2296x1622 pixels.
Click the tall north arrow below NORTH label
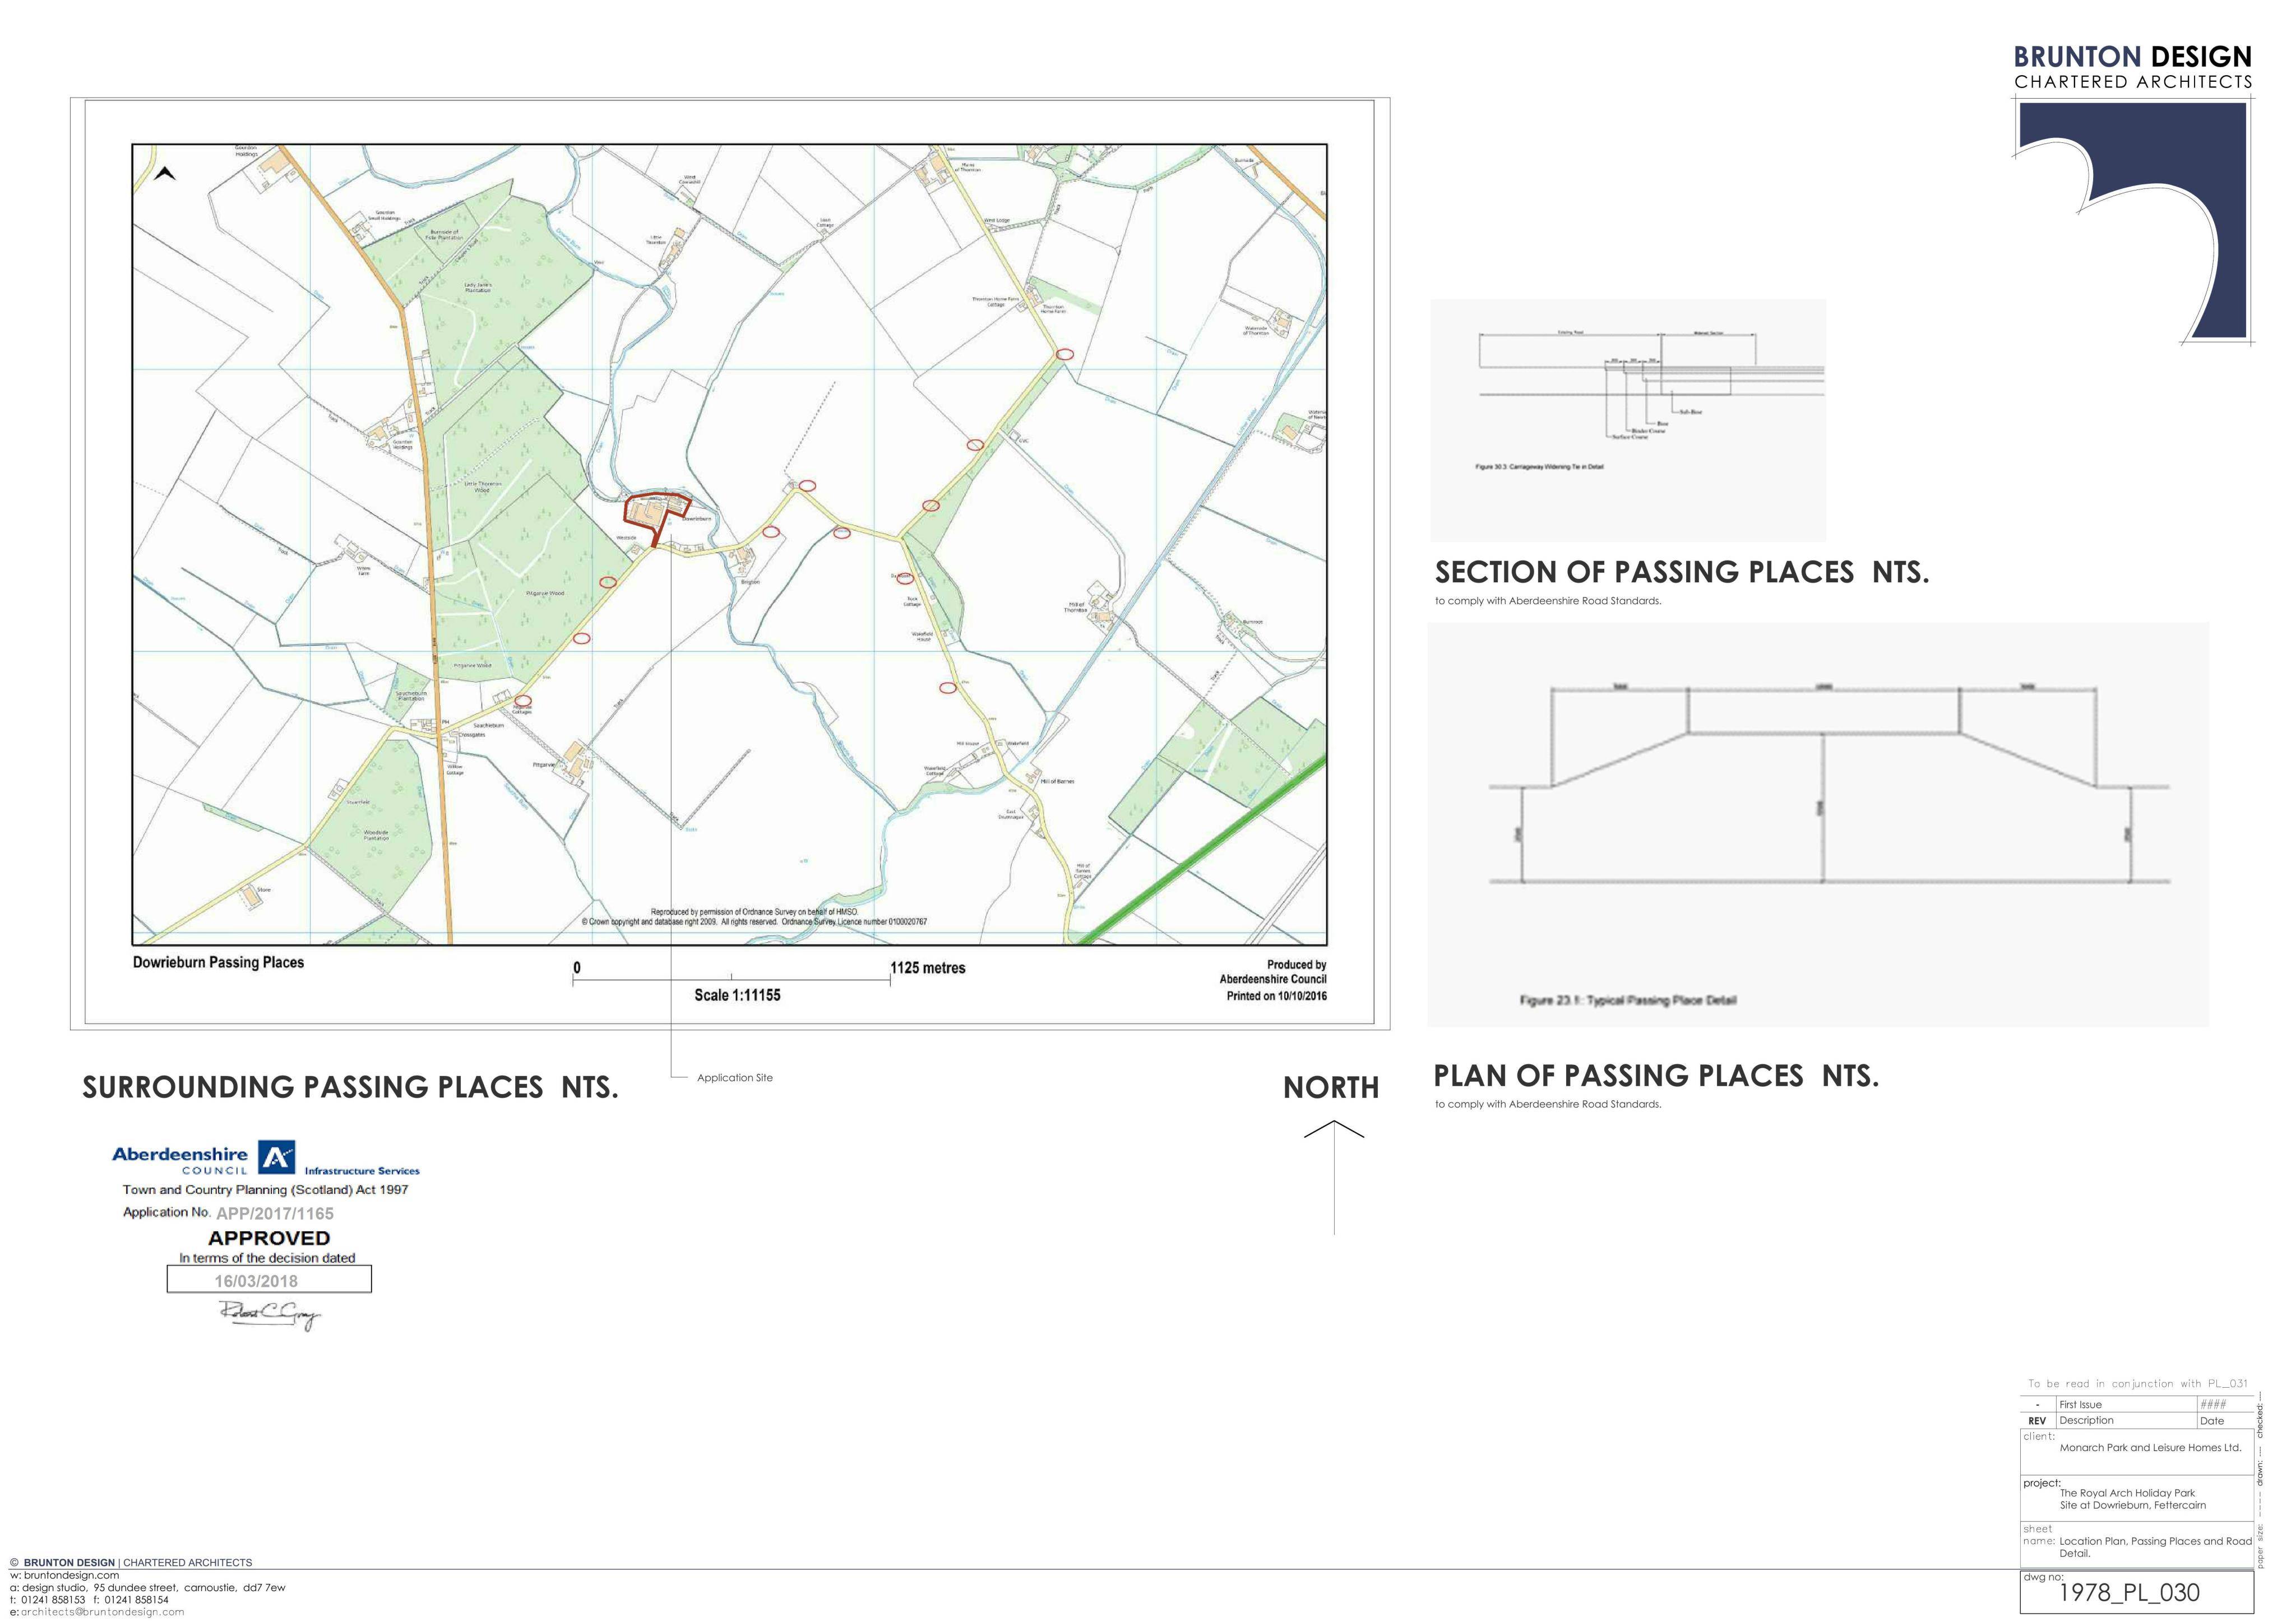point(1334,1177)
